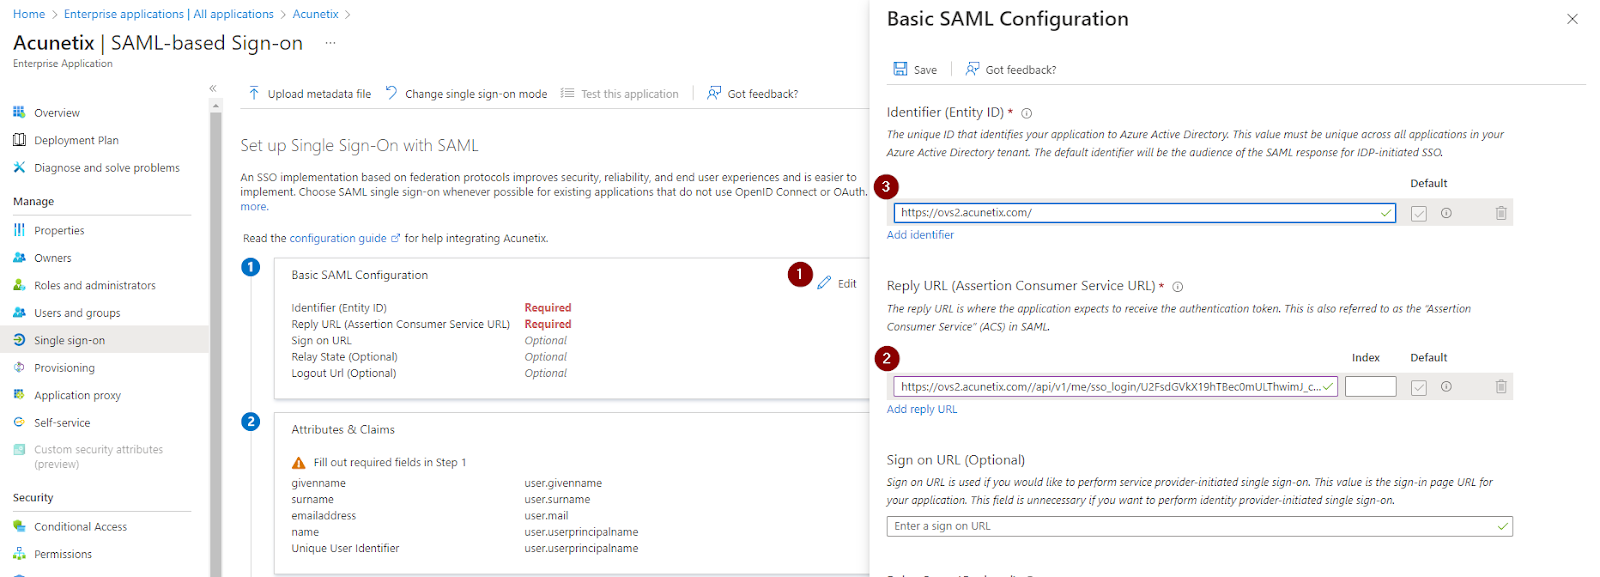Open the ellipsis menu next to page title
This screenshot has width=1600, height=577.
coord(330,43)
